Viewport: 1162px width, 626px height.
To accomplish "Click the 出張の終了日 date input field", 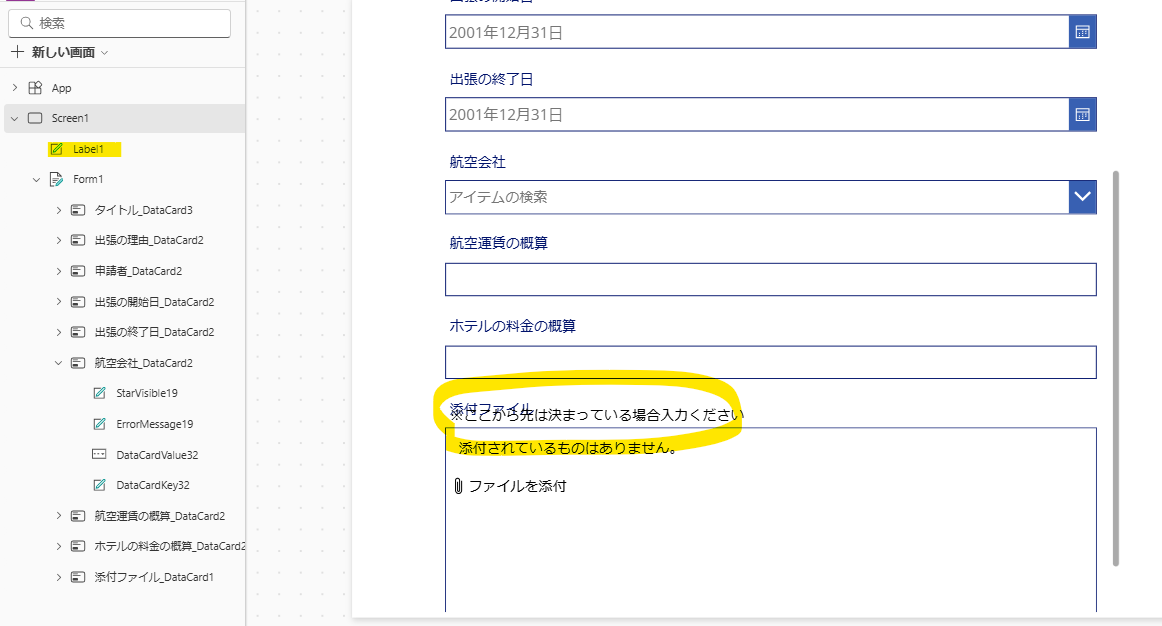I will pos(757,115).
